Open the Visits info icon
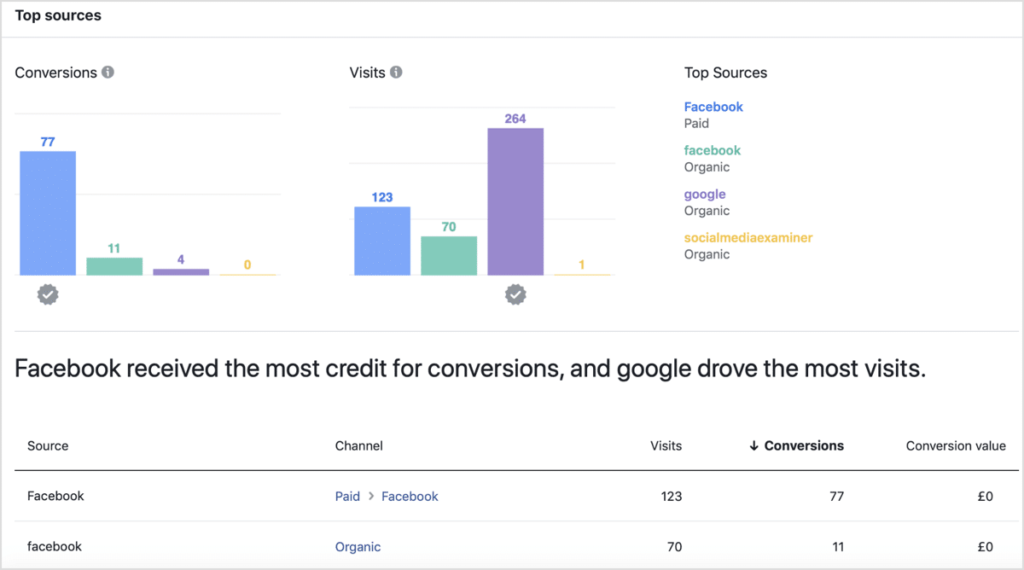 click(x=396, y=72)
